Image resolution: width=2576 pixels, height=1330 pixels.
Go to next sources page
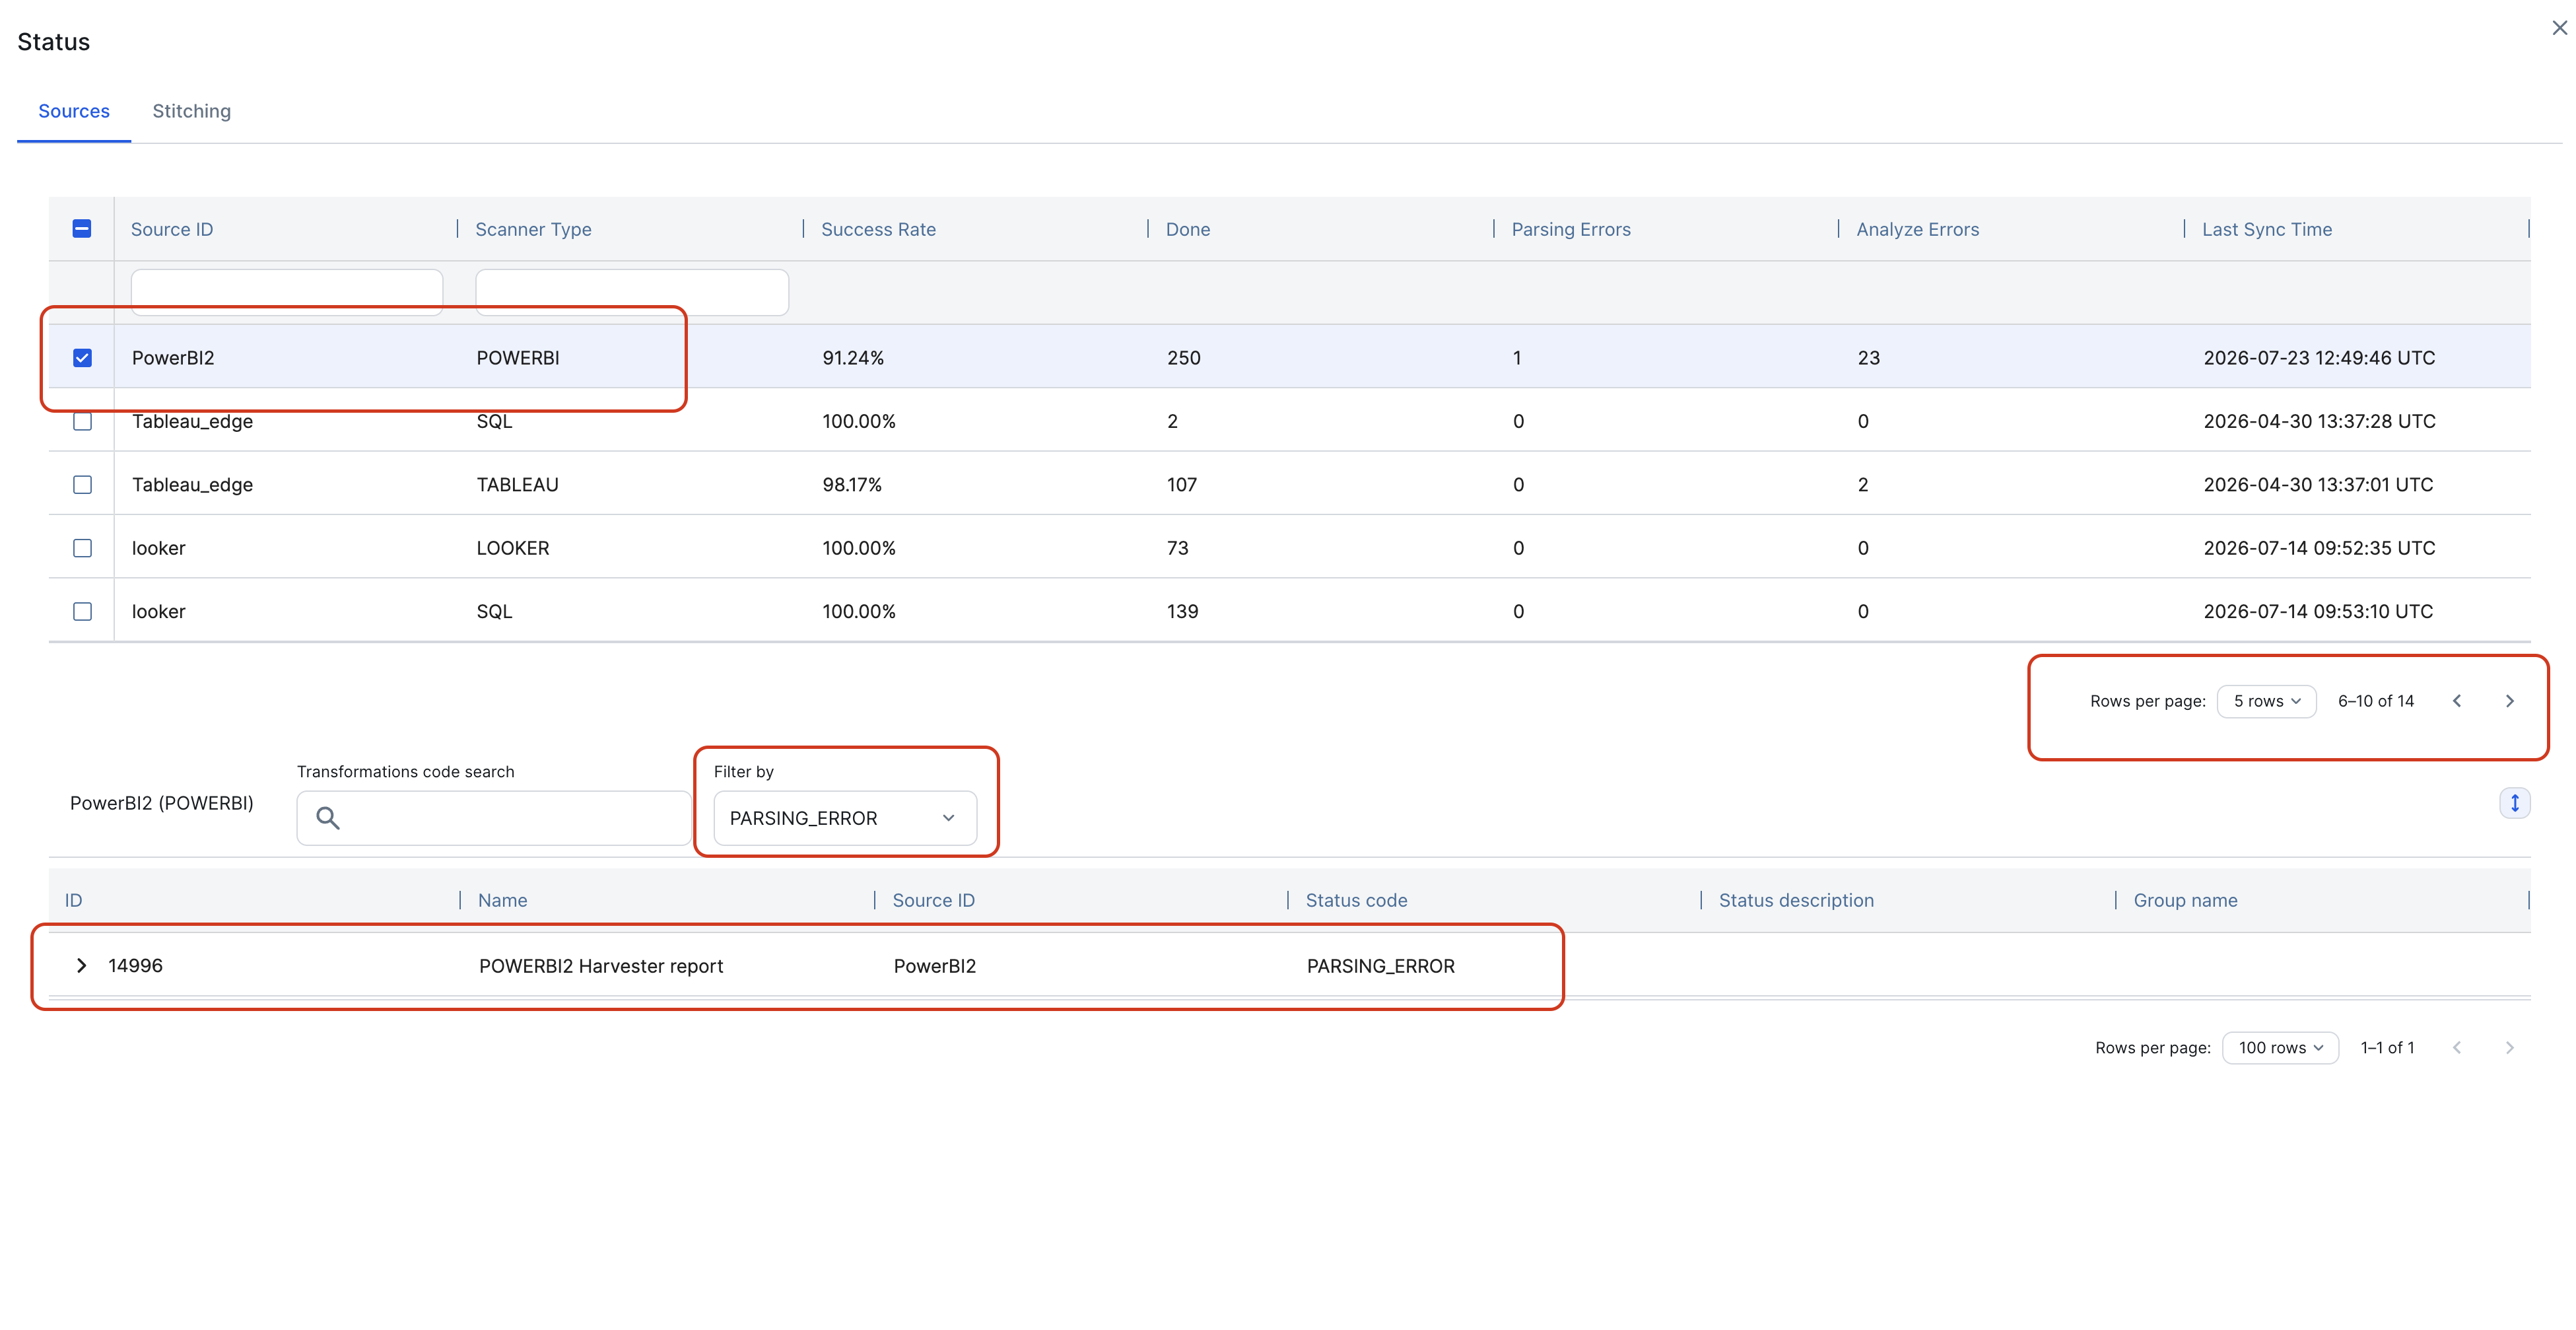pos(2509,701)
